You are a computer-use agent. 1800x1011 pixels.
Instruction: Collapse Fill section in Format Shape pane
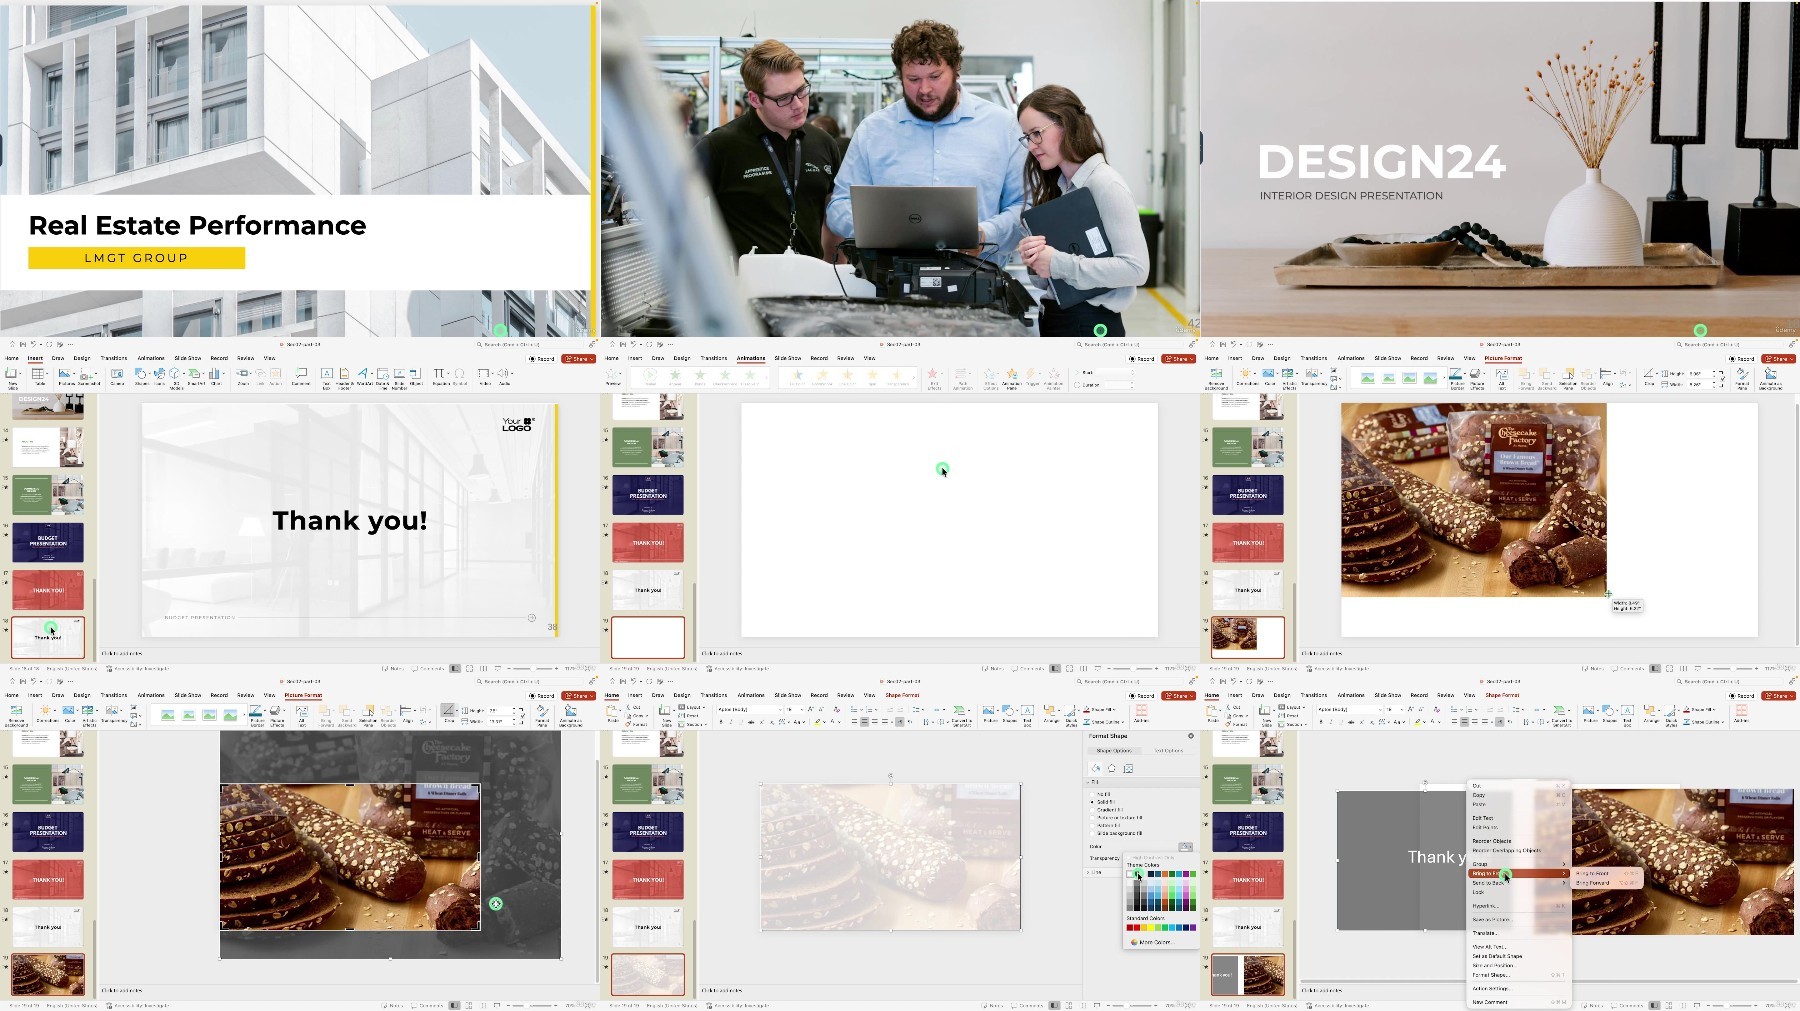1088,782
